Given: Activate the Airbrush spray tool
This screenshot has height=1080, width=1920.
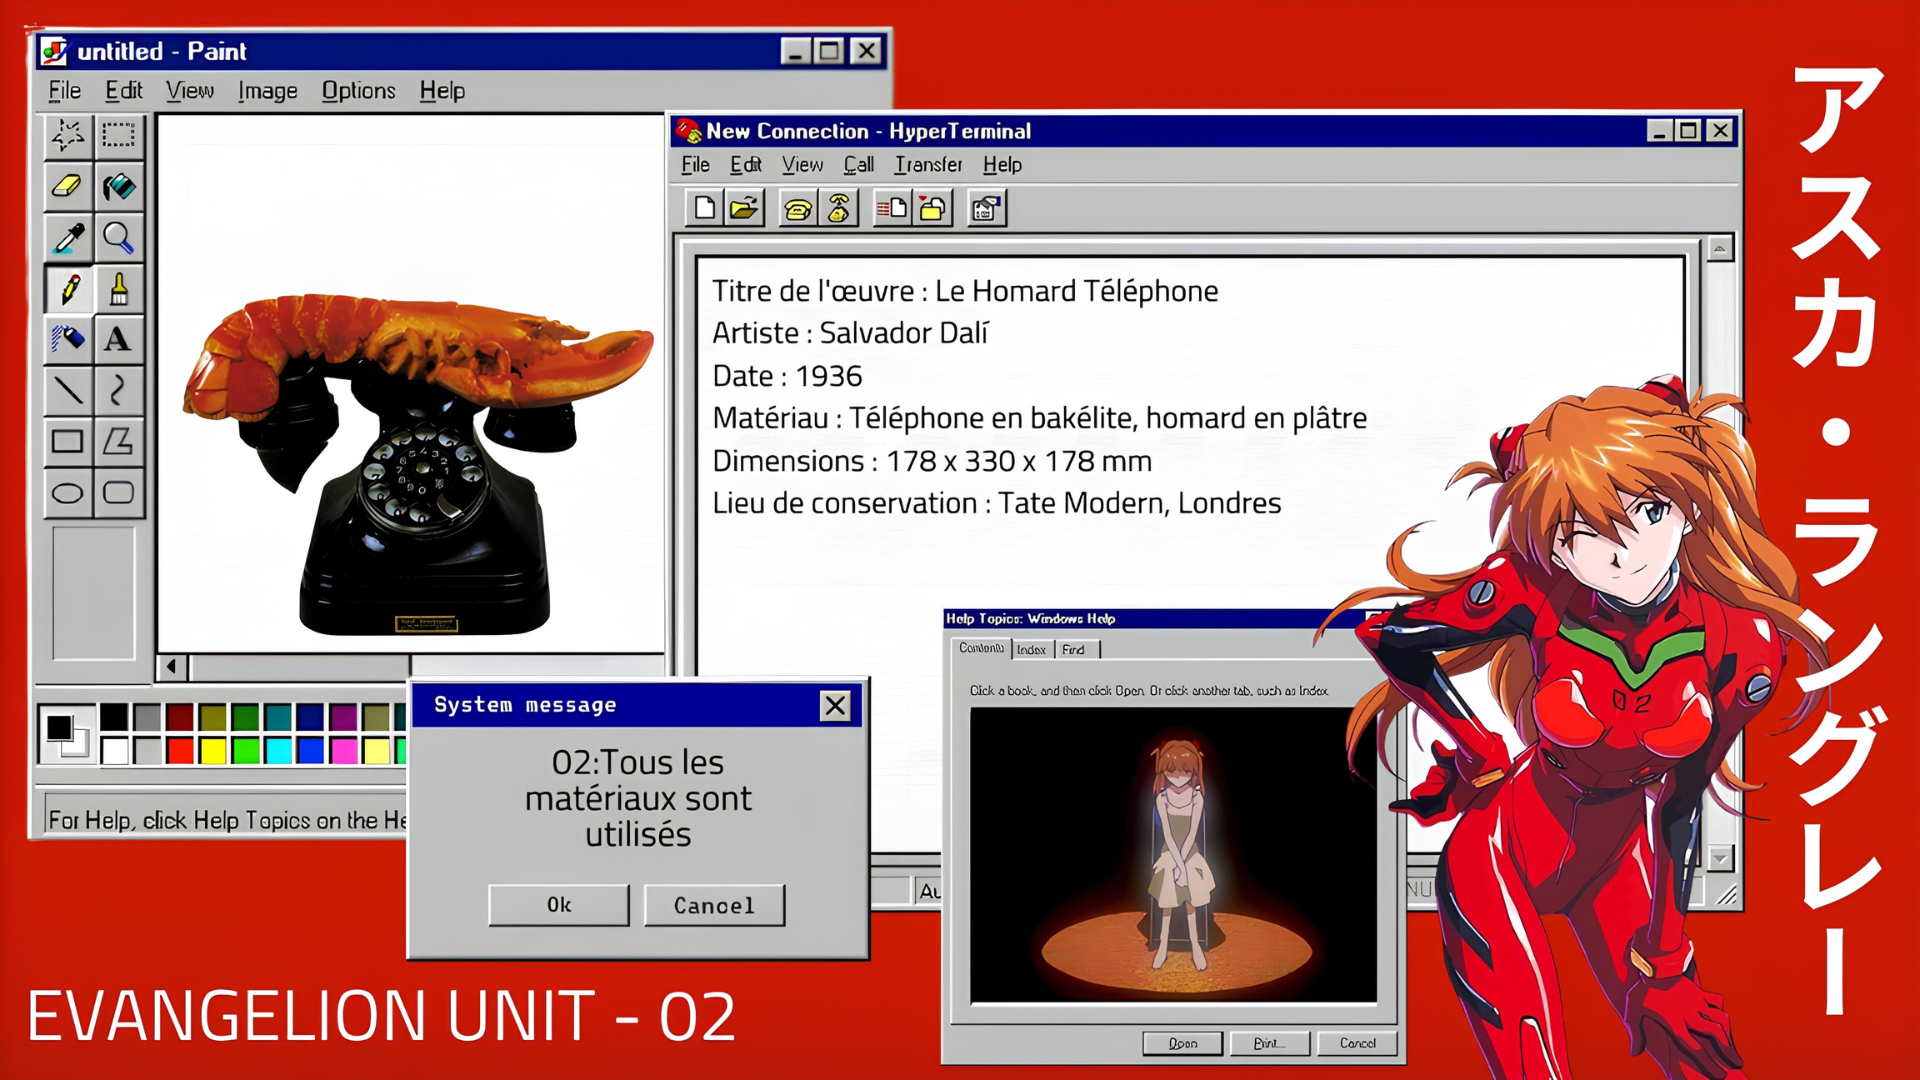Looking at the screenshot, I should [68, 339].
